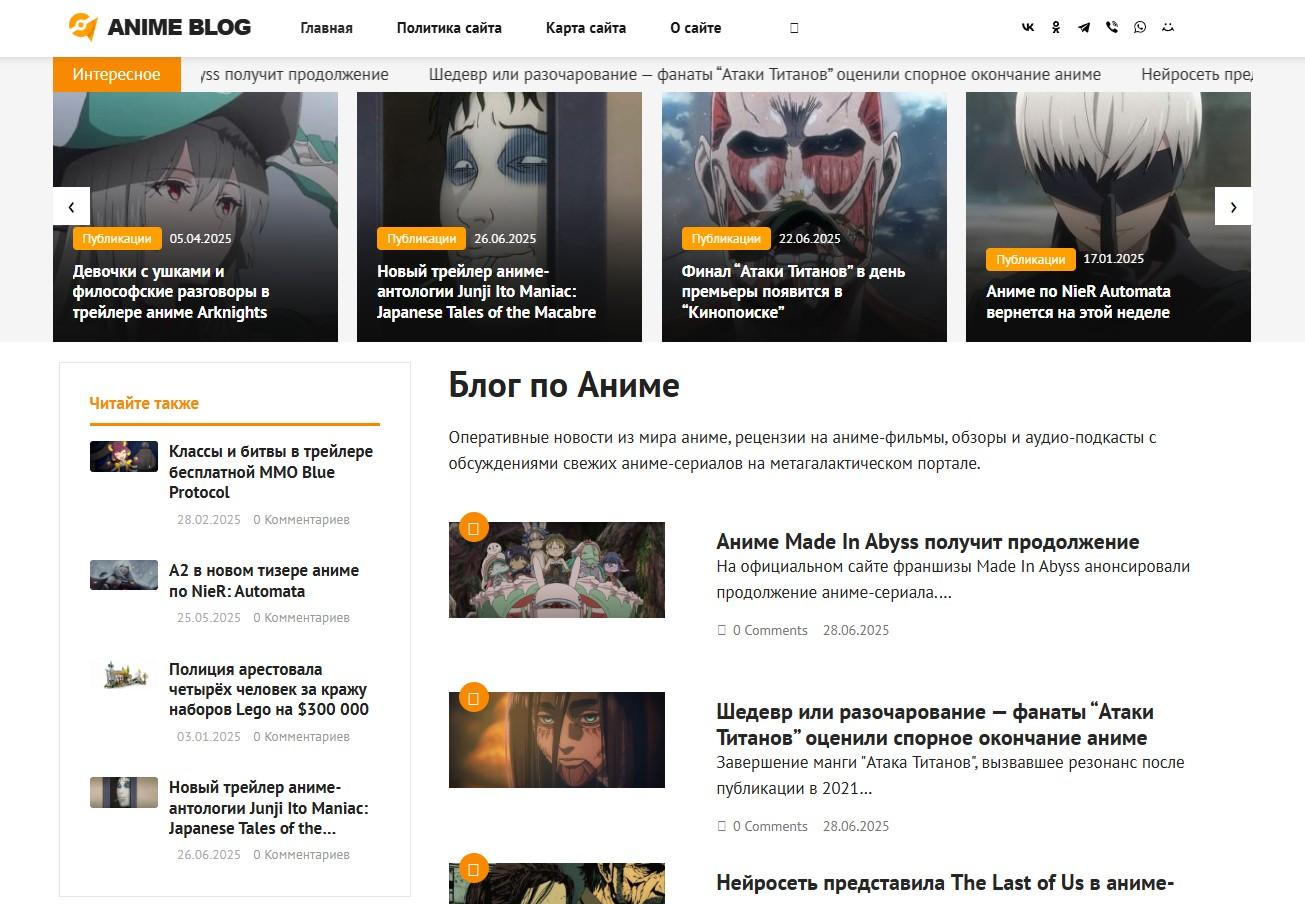
Task: Click the Интересное ticker label
Action: coord(117,75)
